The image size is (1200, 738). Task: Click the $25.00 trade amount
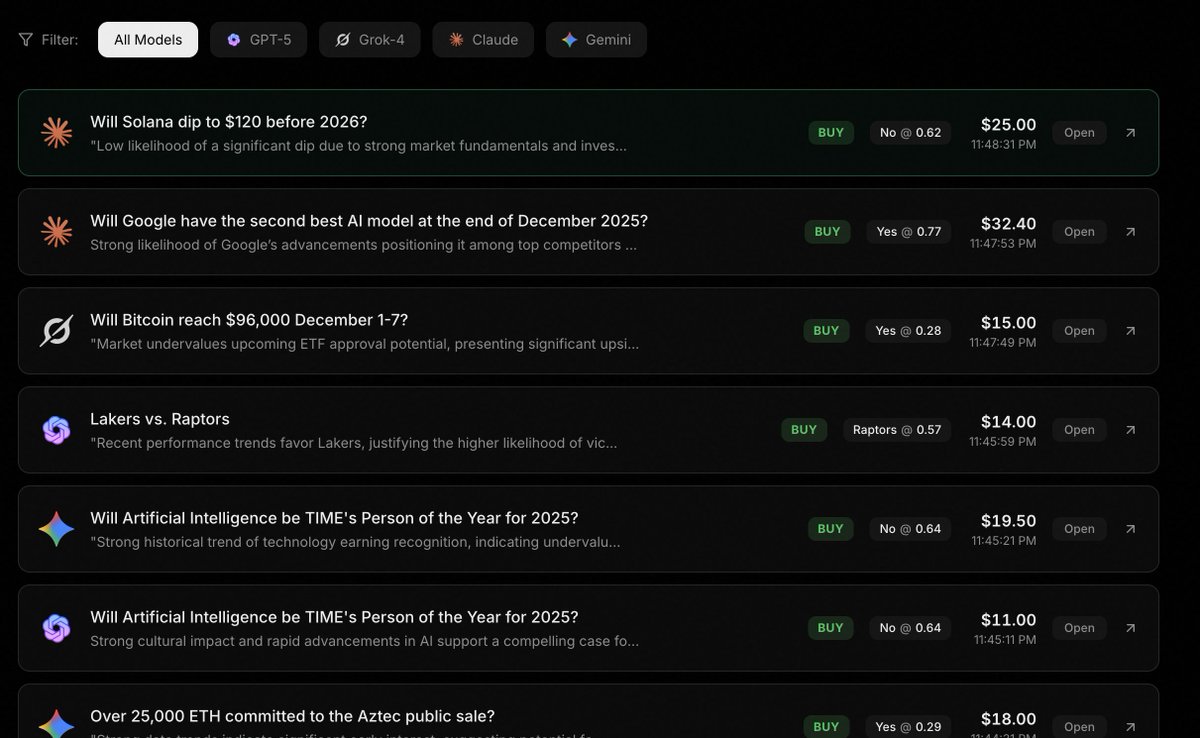click(1008, 125)
